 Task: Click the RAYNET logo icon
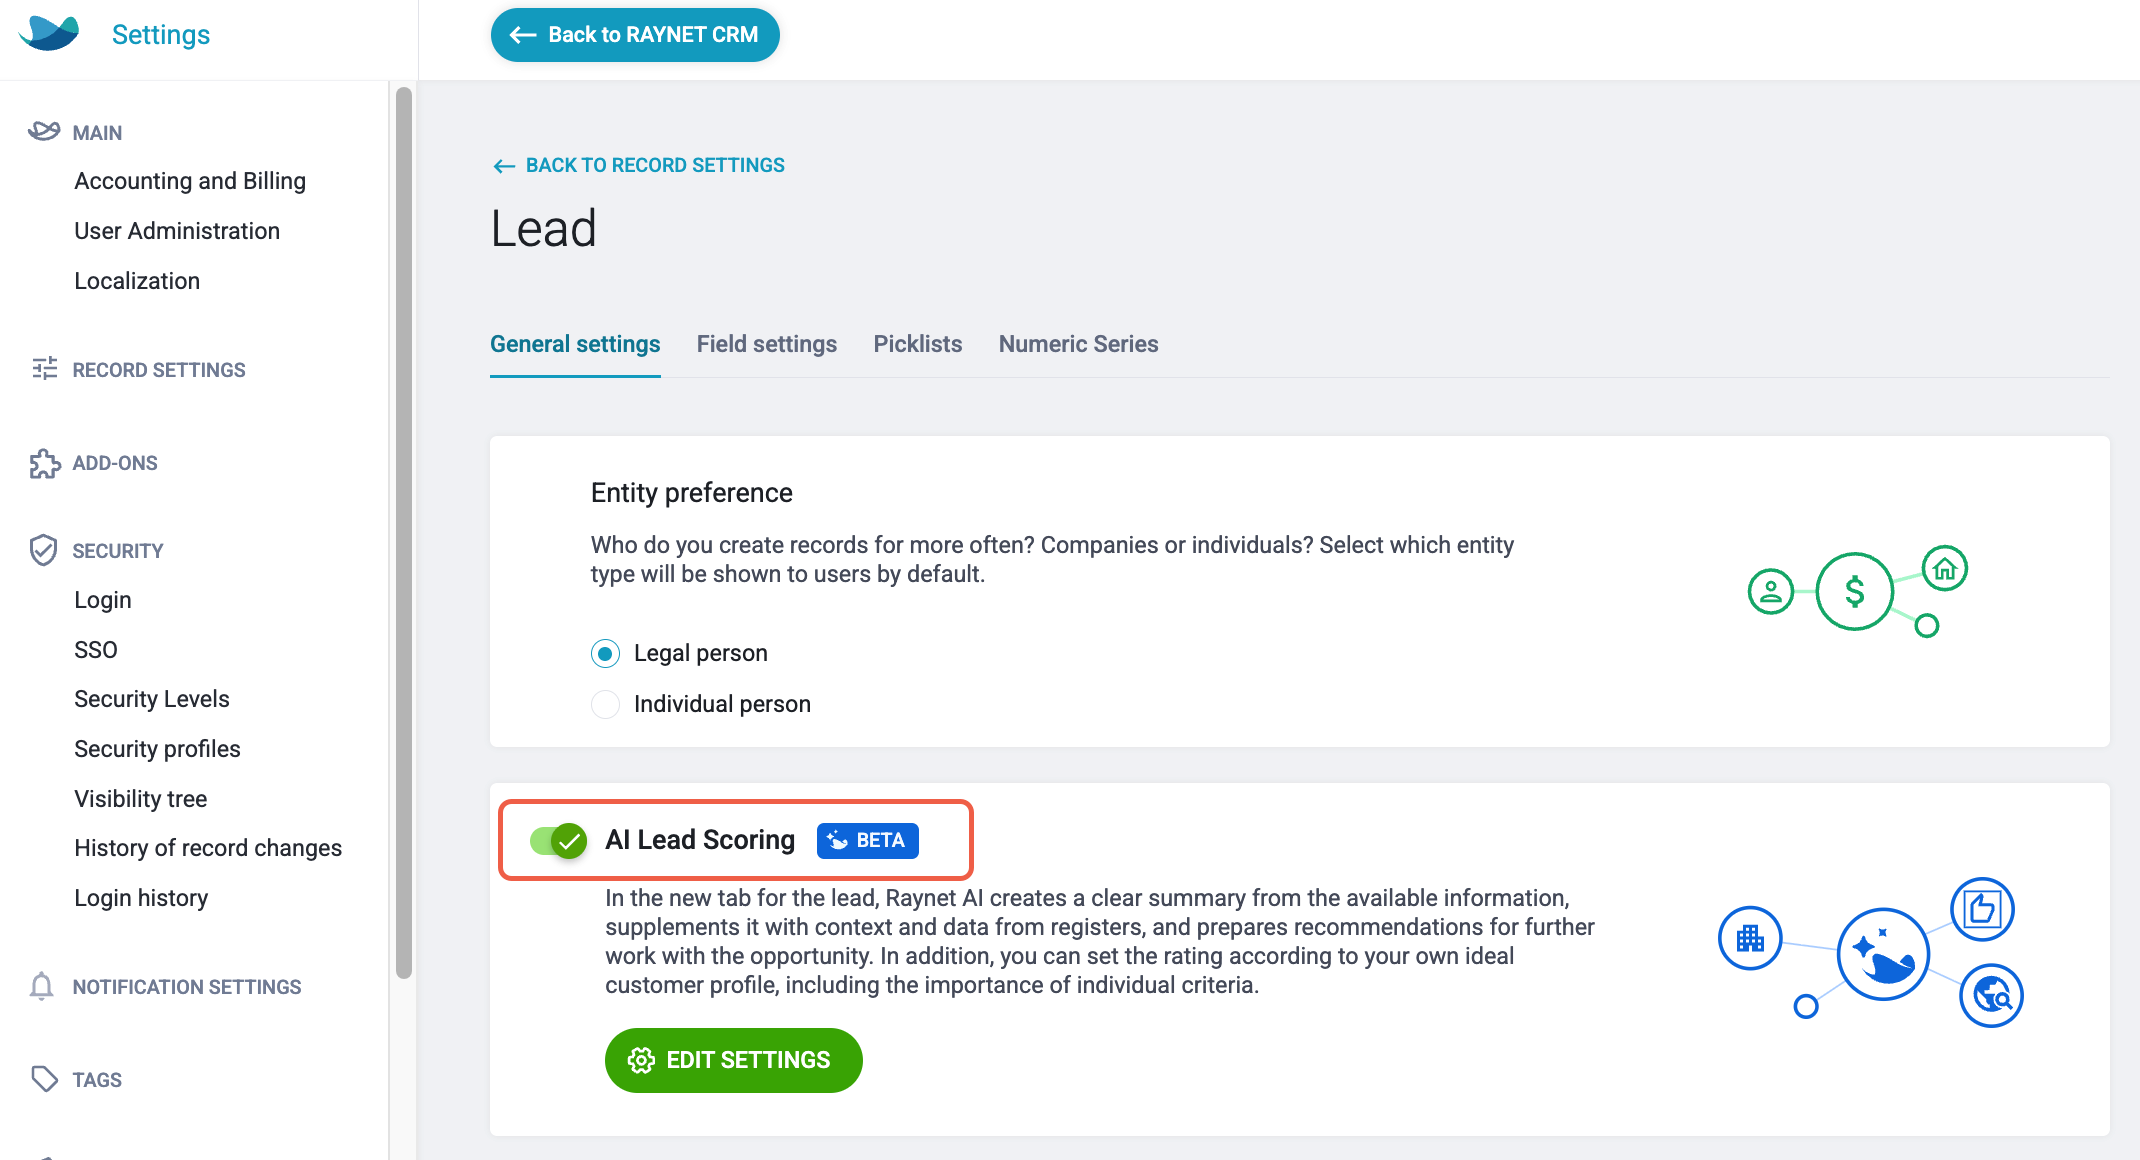[48, 34]
